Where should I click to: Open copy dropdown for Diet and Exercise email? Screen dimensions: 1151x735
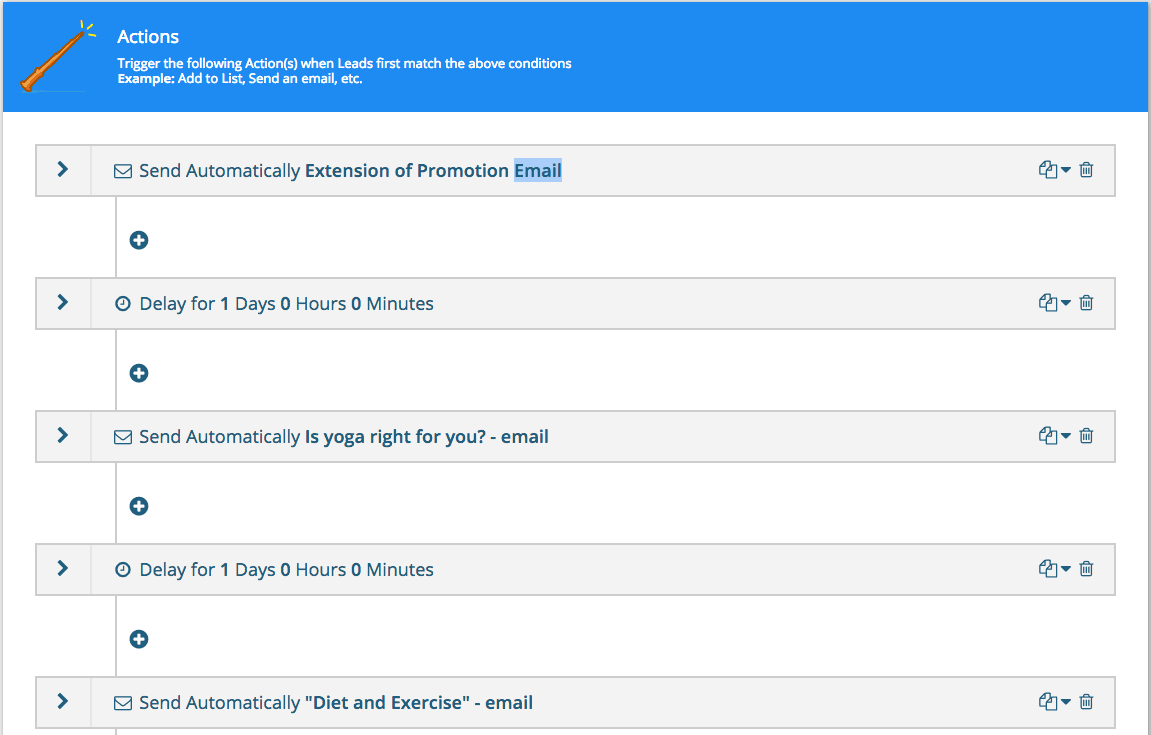click(x=1054, y=702)
